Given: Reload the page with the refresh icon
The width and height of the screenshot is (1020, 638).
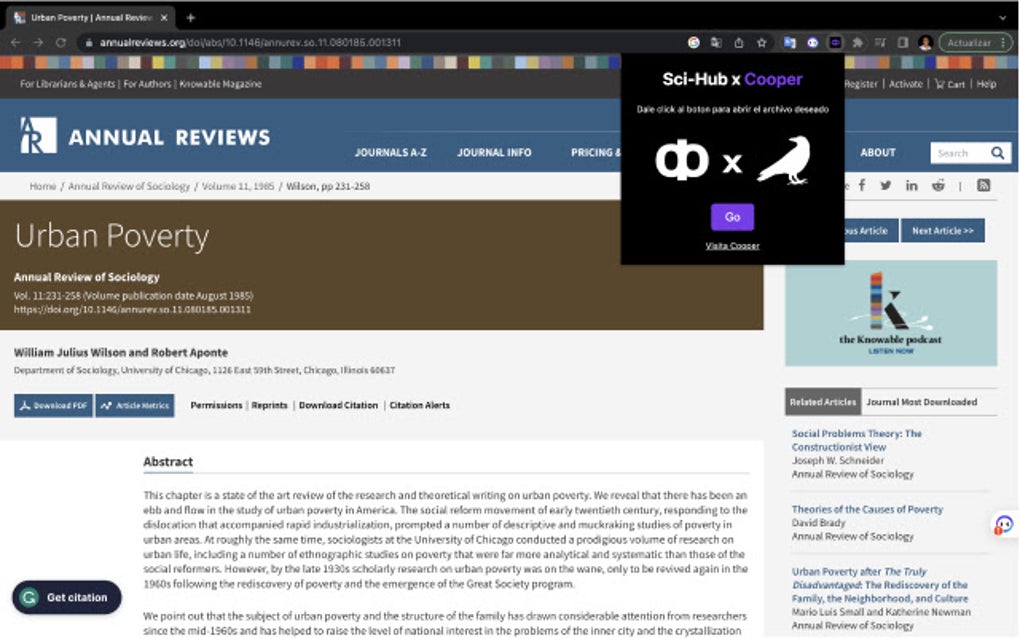Looking at the screenshot, I should 60,42.
